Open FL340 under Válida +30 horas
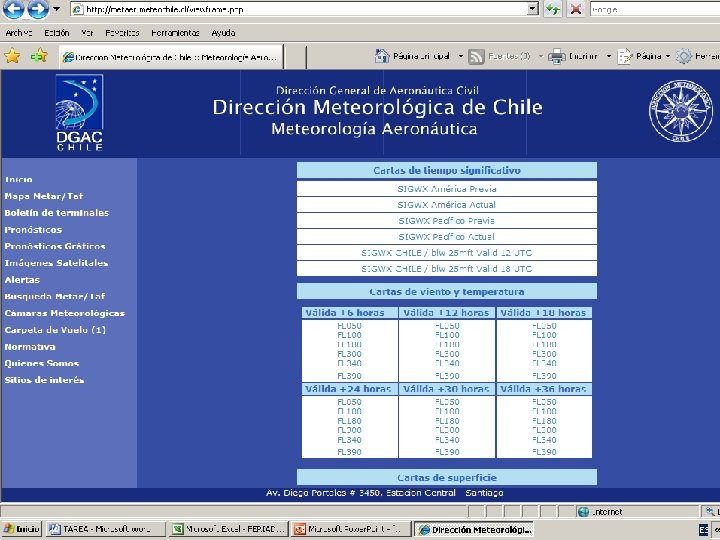Screen dimensions: 720x540 [447, 440]
